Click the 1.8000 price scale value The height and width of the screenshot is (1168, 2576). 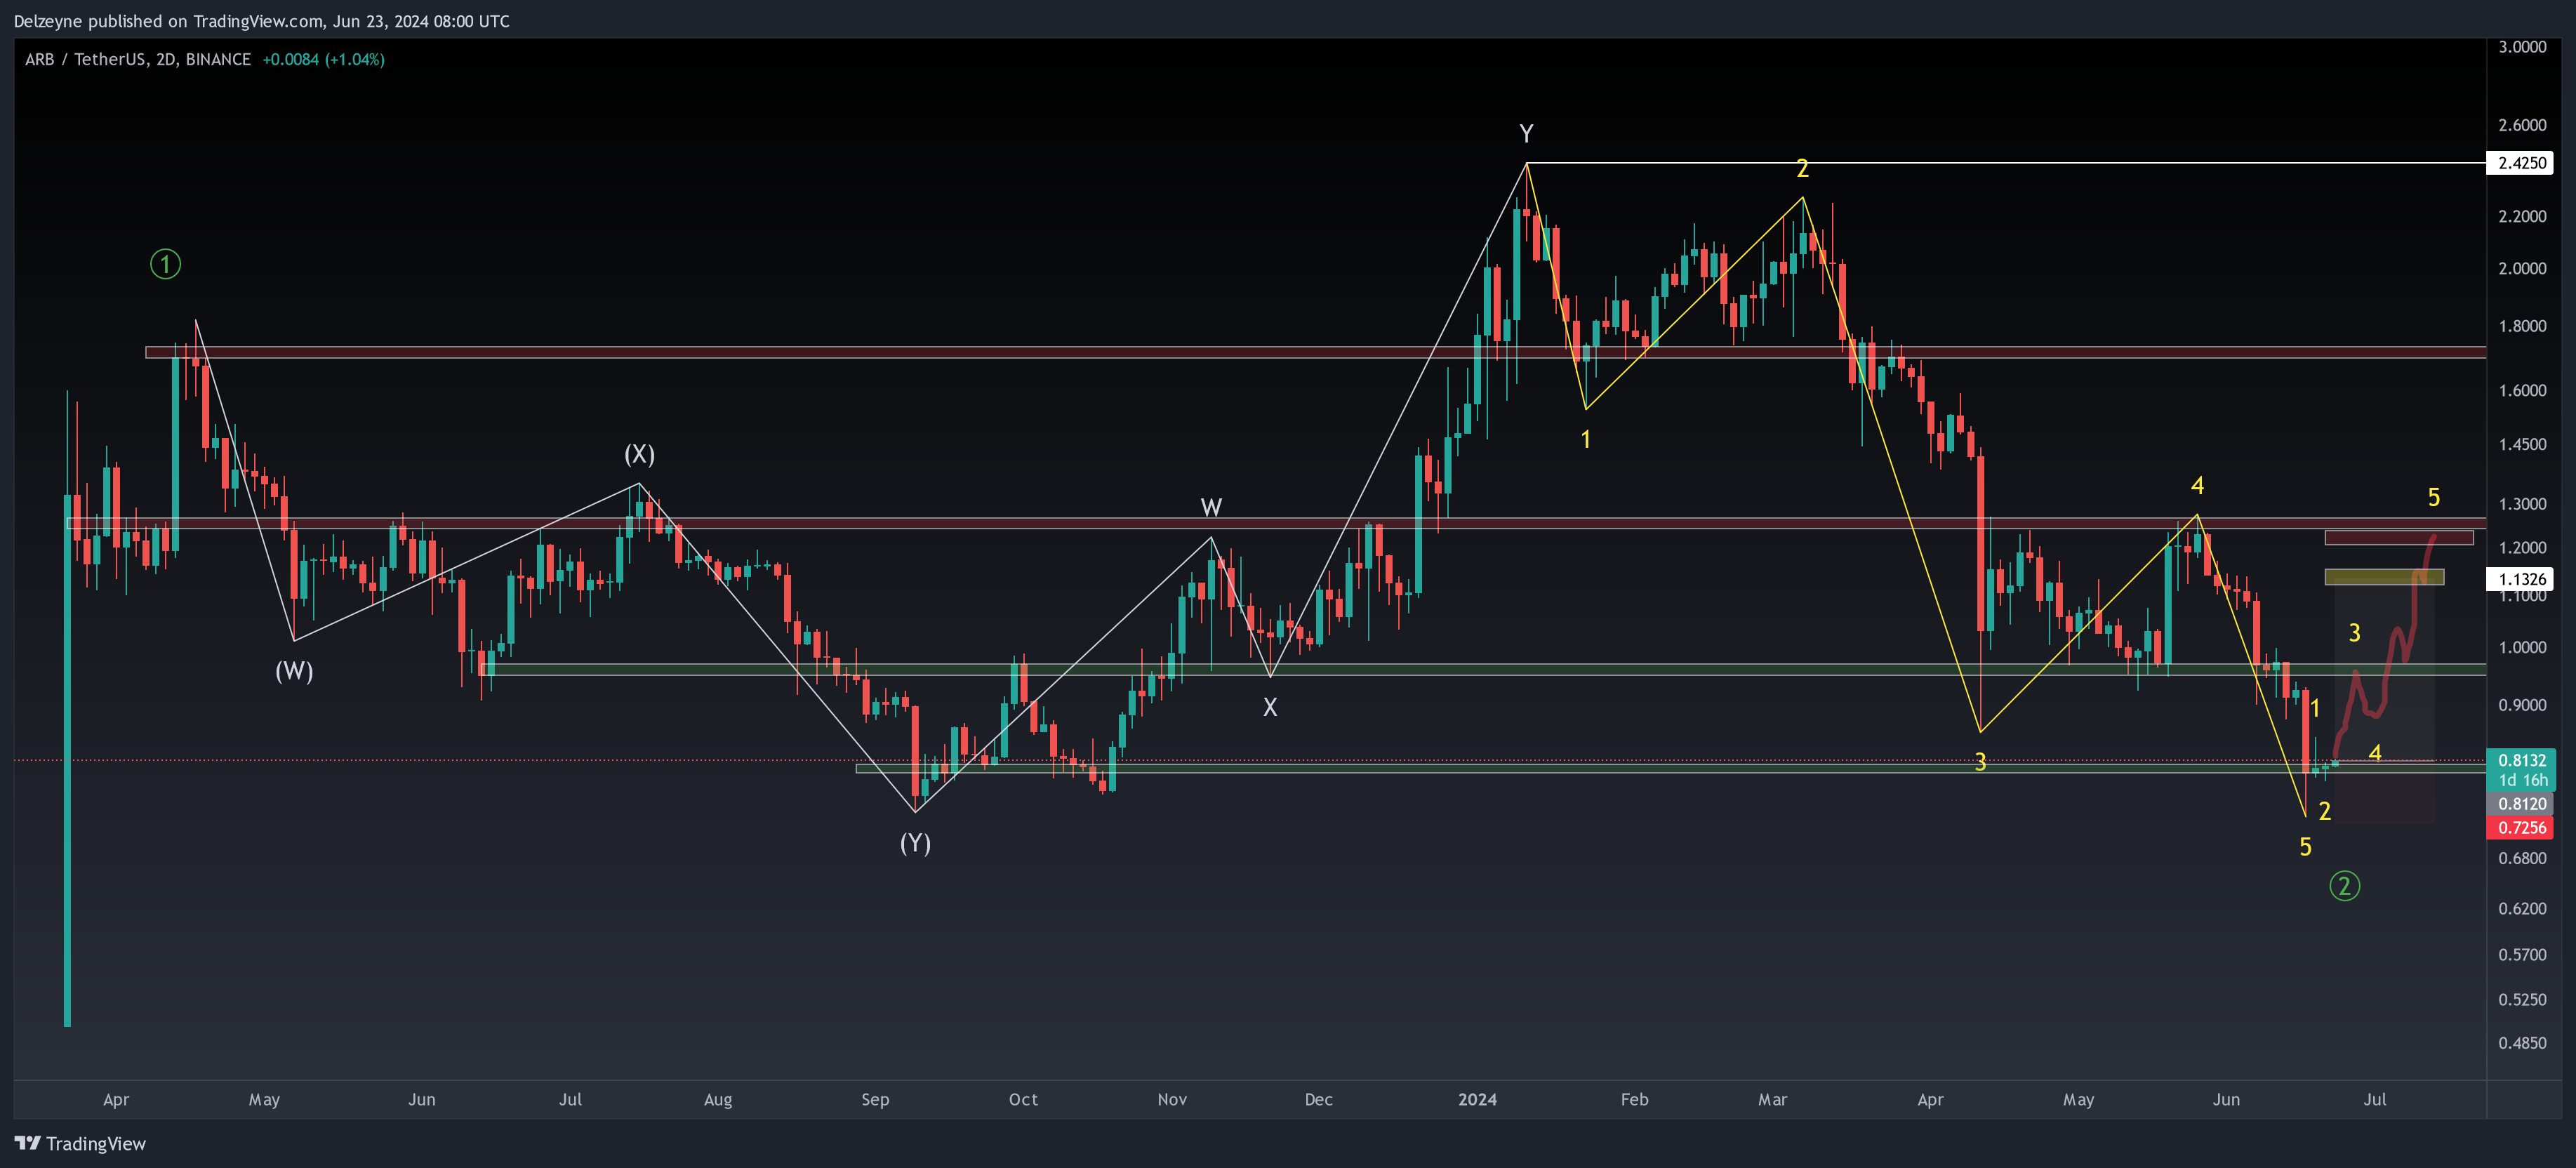2522,326
